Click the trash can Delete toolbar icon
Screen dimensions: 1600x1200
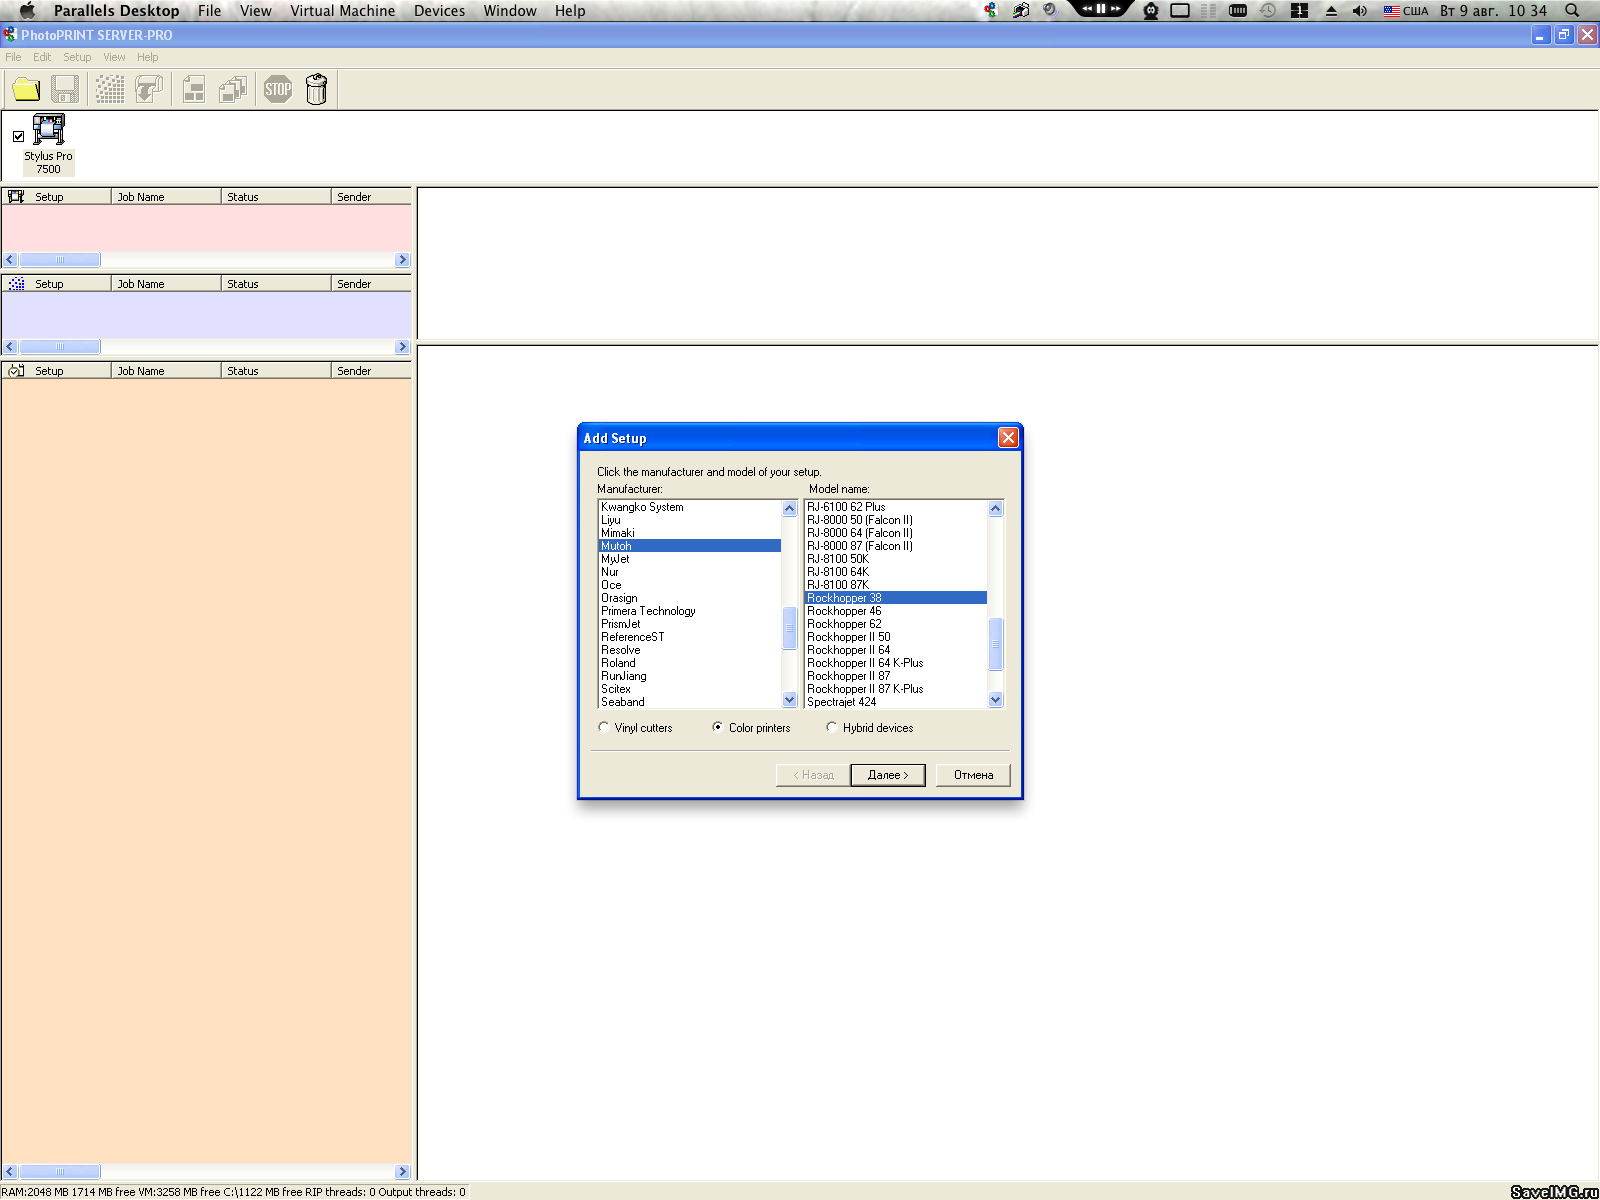click(317, 90)
